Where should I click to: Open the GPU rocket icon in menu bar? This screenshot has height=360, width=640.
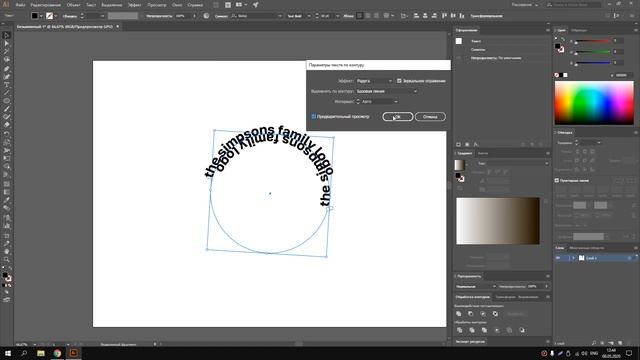pos(256,5)
